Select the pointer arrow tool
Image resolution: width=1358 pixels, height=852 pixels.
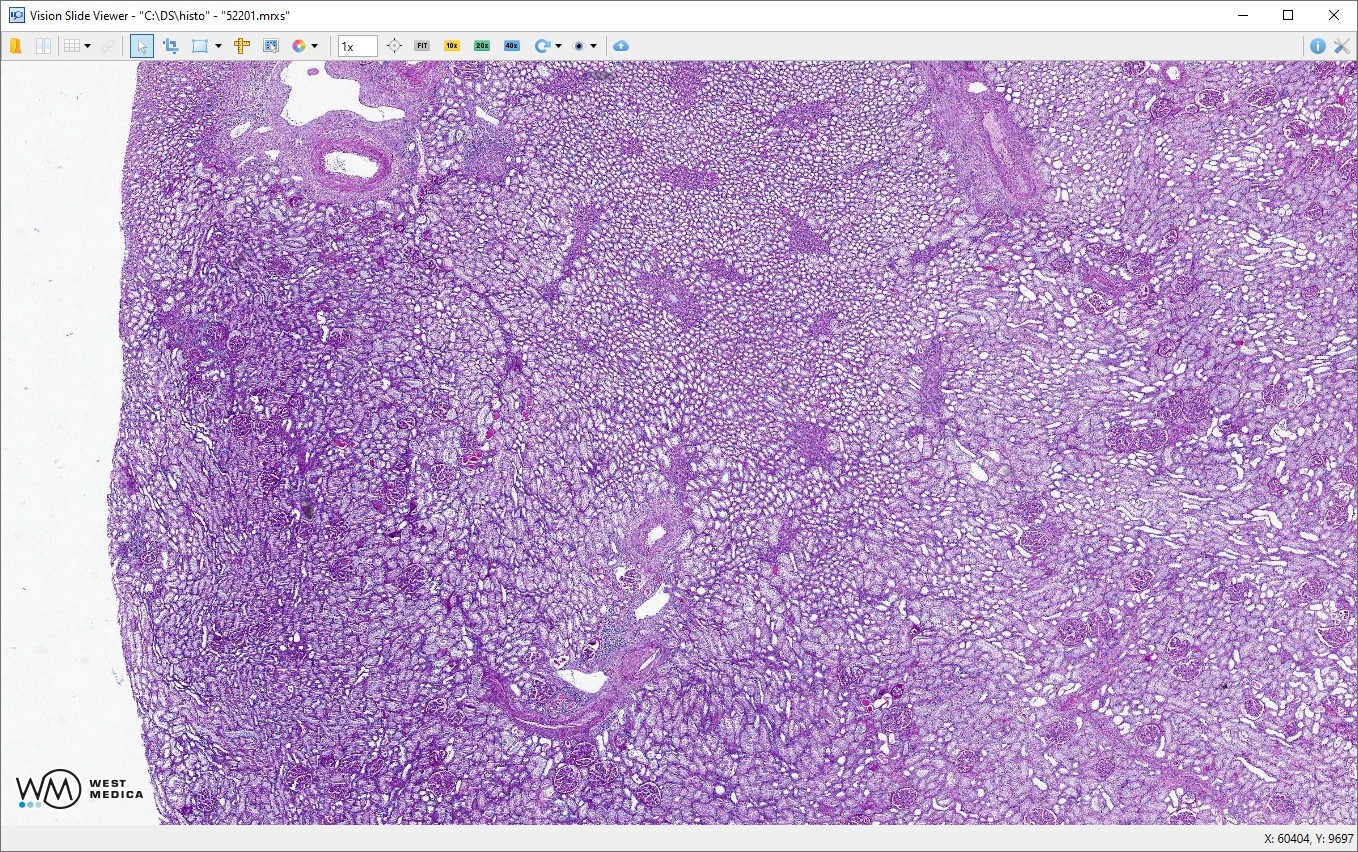(x=142, y=46)
